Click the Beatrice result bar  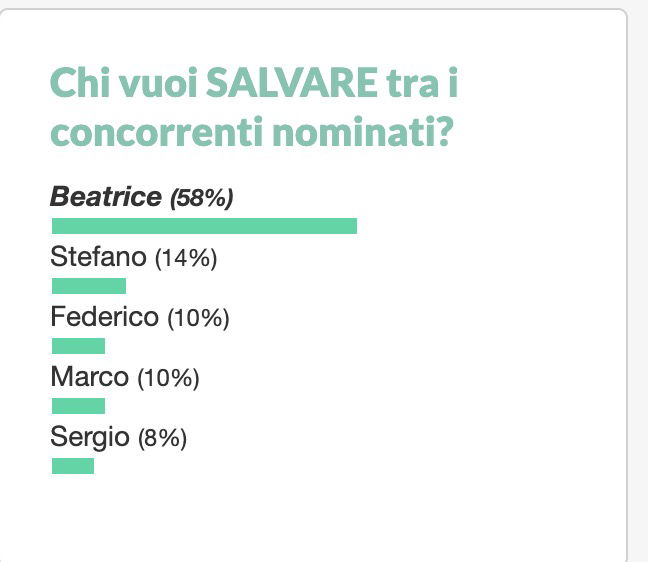pyautogui.click(x=204, y=226)
